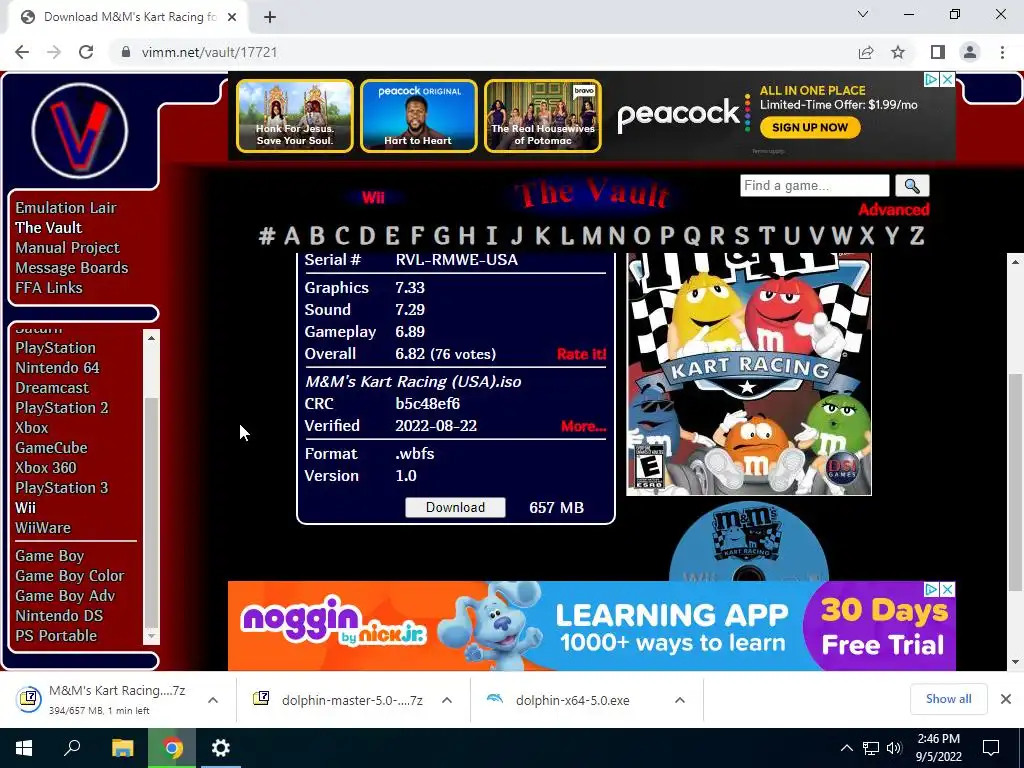
Task: Bookmark page with the star icon
Action: [x=898, y=52]
